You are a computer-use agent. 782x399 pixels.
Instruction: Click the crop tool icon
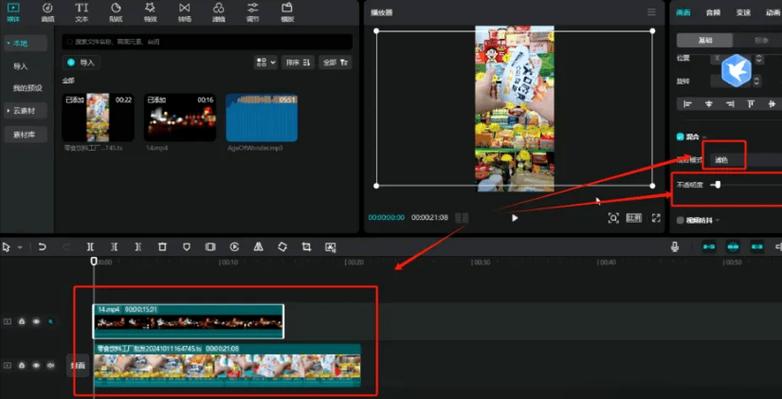point(306,247)
